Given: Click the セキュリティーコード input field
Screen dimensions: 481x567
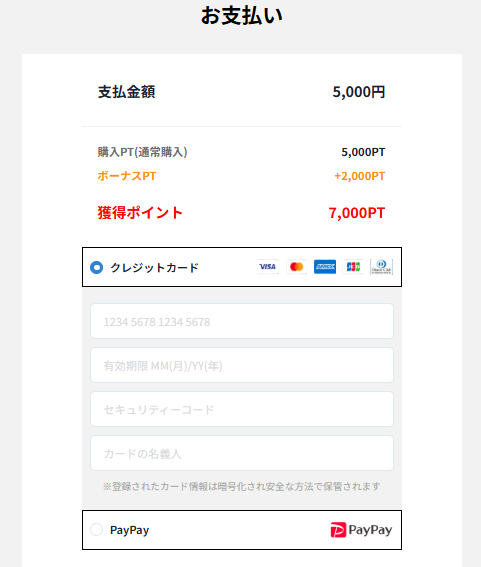Looking at the screenshot, I should [x=242, y=409].
